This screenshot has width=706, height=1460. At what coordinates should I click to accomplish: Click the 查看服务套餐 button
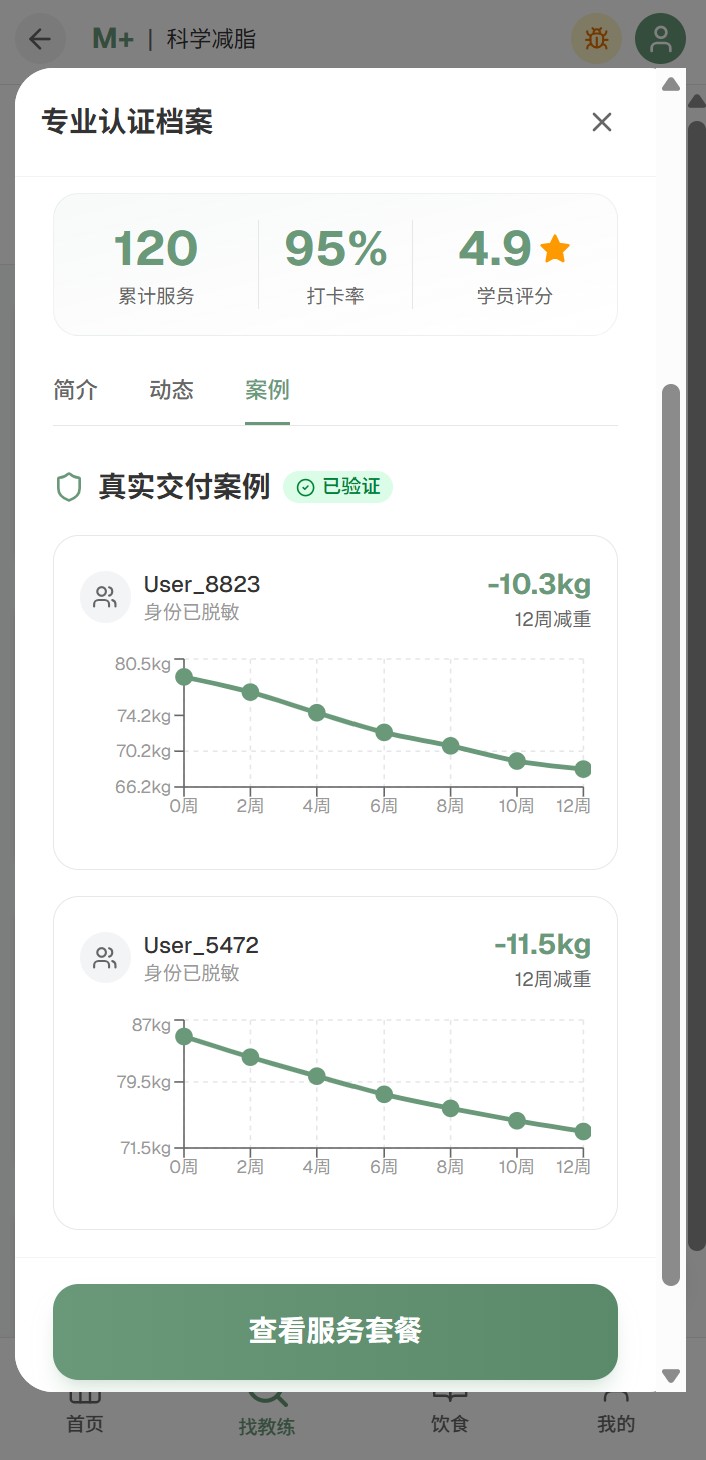pos(335,1331)
